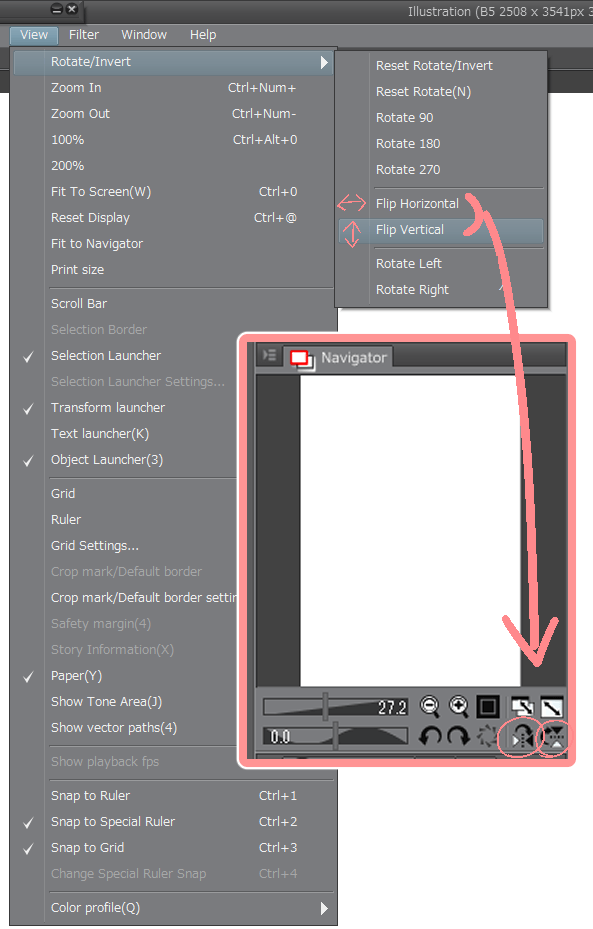Viewport: 593px width, 929px height.
Task: Choose Reset Display
Action: click(x=173, y=218)
